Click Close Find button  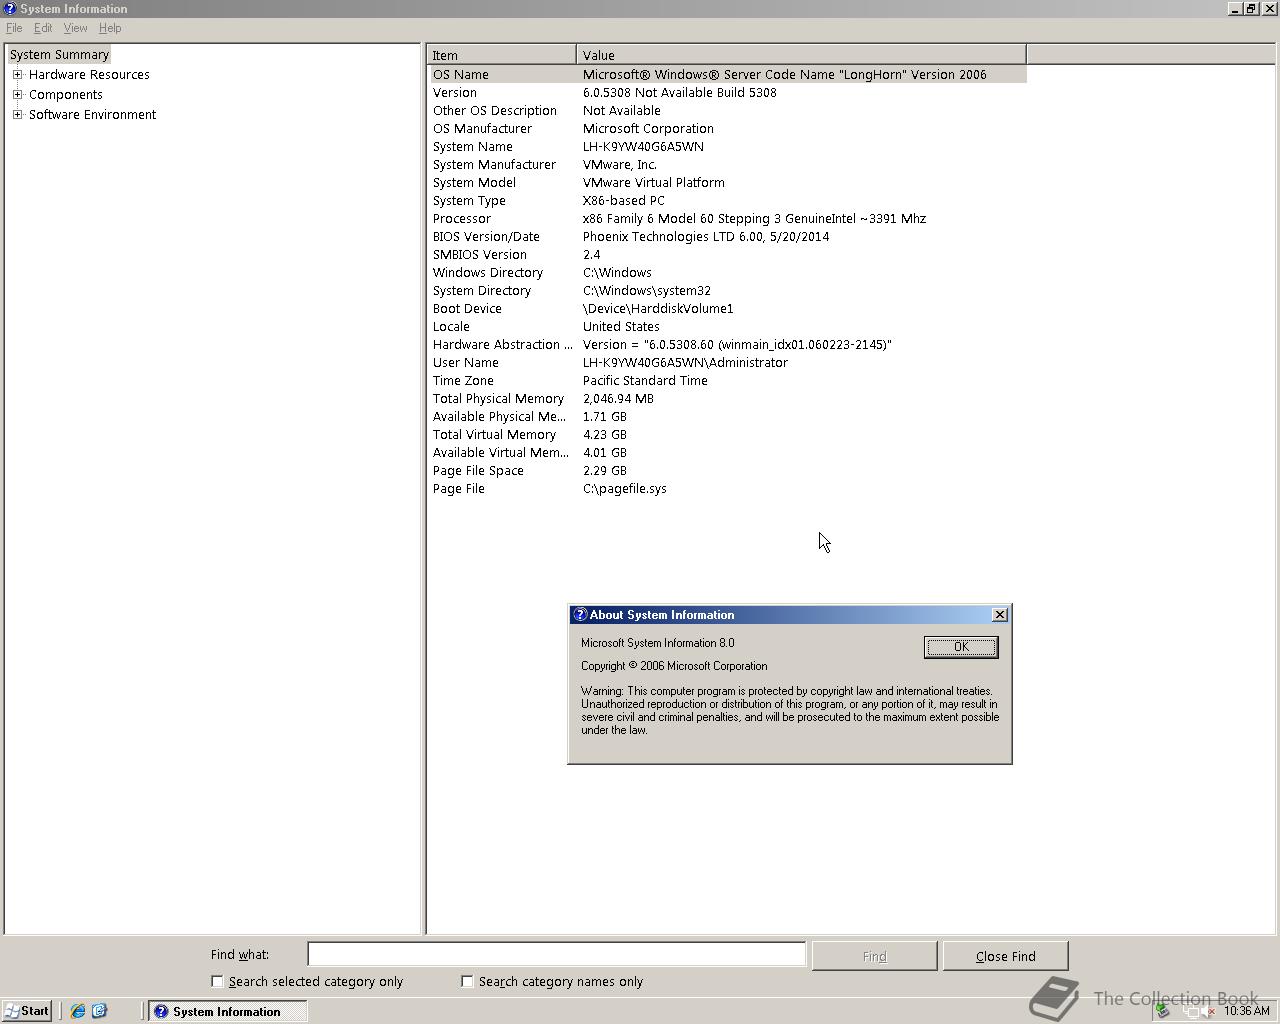point(1005,956)
